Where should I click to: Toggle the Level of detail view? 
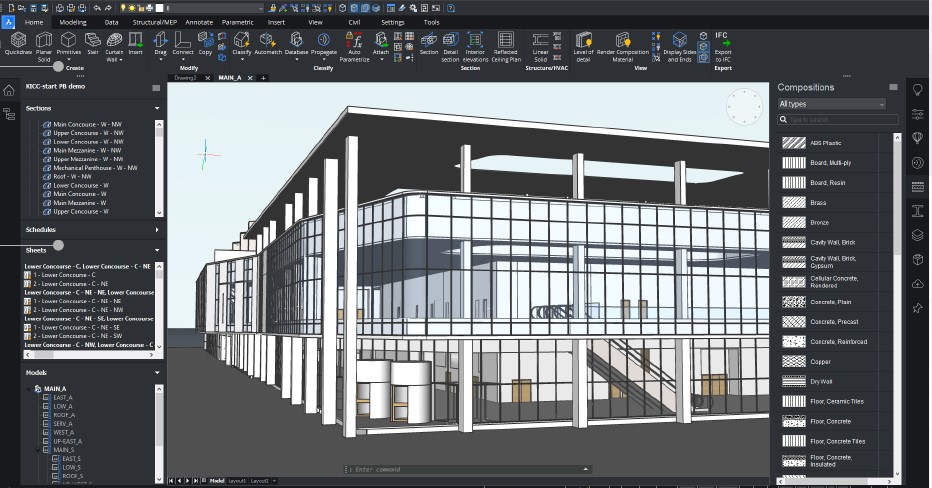[584, 47]
